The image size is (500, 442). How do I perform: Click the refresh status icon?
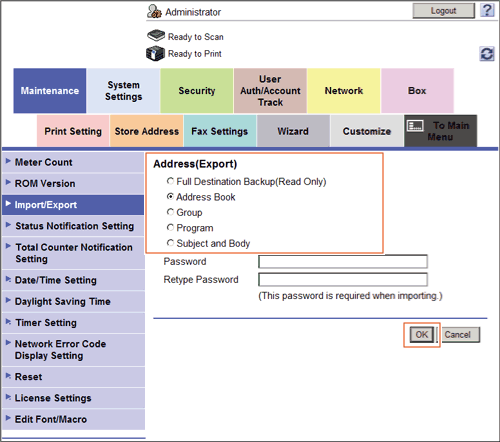(x=487, y=54)
